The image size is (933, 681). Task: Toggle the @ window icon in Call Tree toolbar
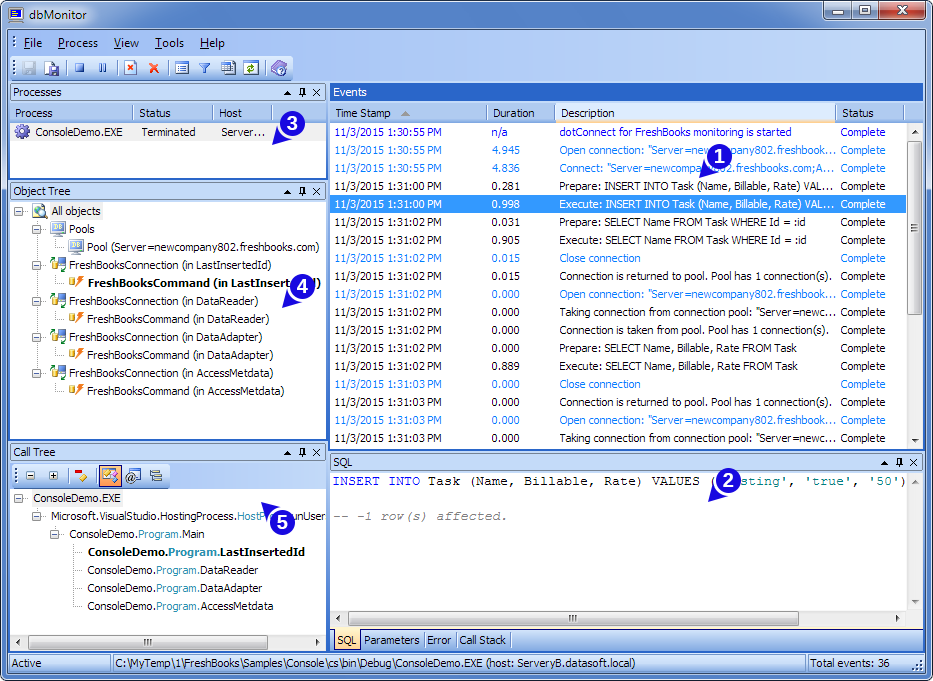pyautogui.click(x=133, y=475)
